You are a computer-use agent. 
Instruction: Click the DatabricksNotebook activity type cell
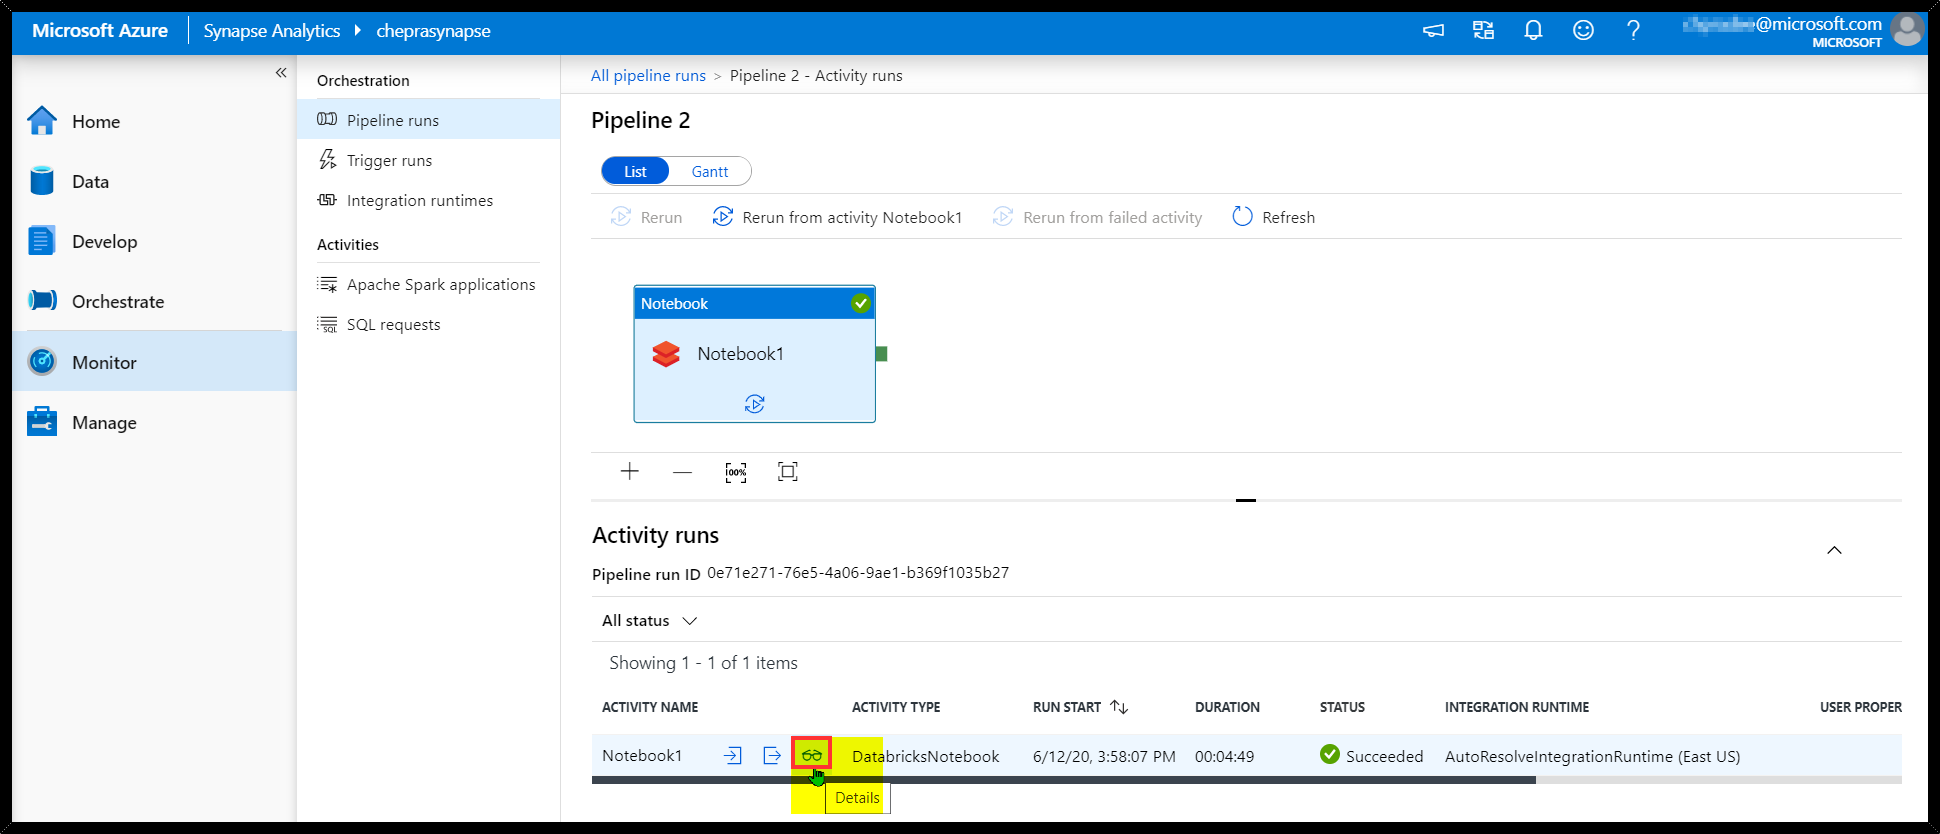(926, 756)
